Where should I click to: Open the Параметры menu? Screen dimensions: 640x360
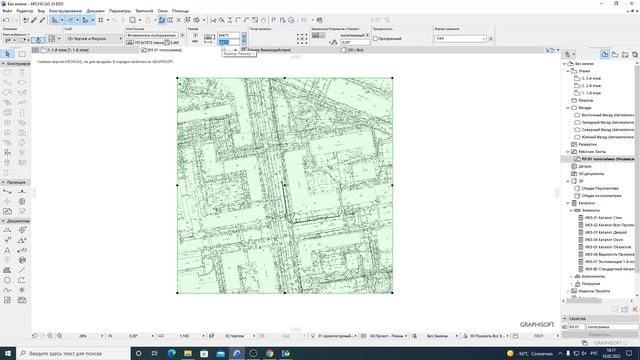[x=120, y=11]
